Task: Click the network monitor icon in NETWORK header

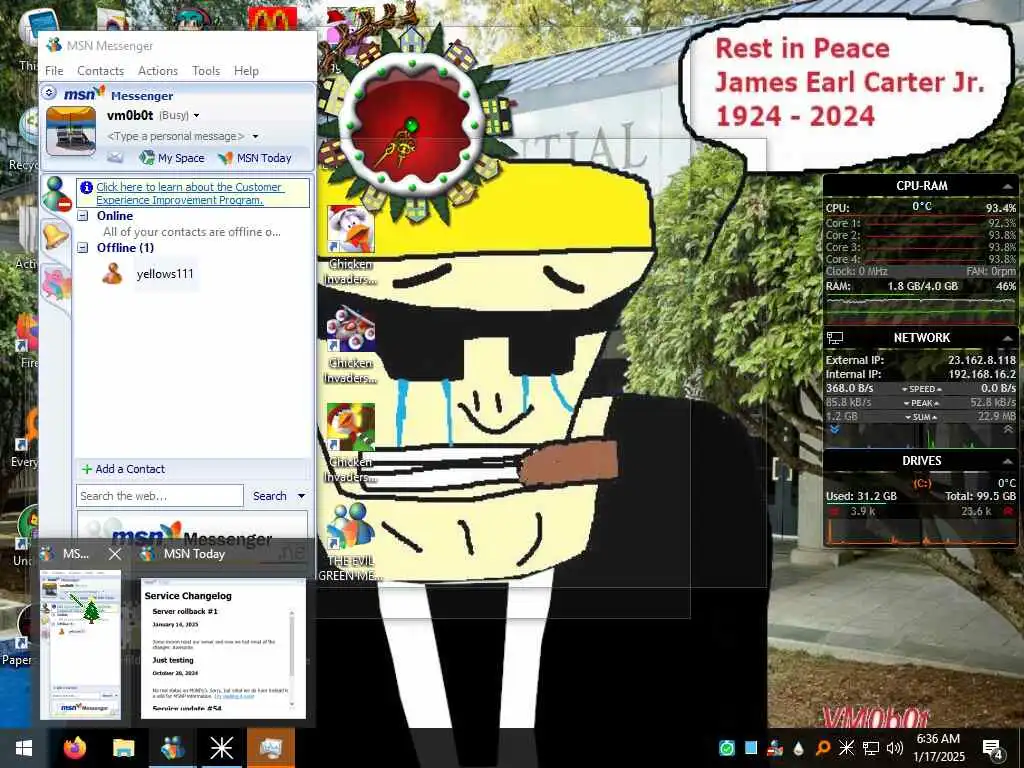Action: click(x=835, y=338)
